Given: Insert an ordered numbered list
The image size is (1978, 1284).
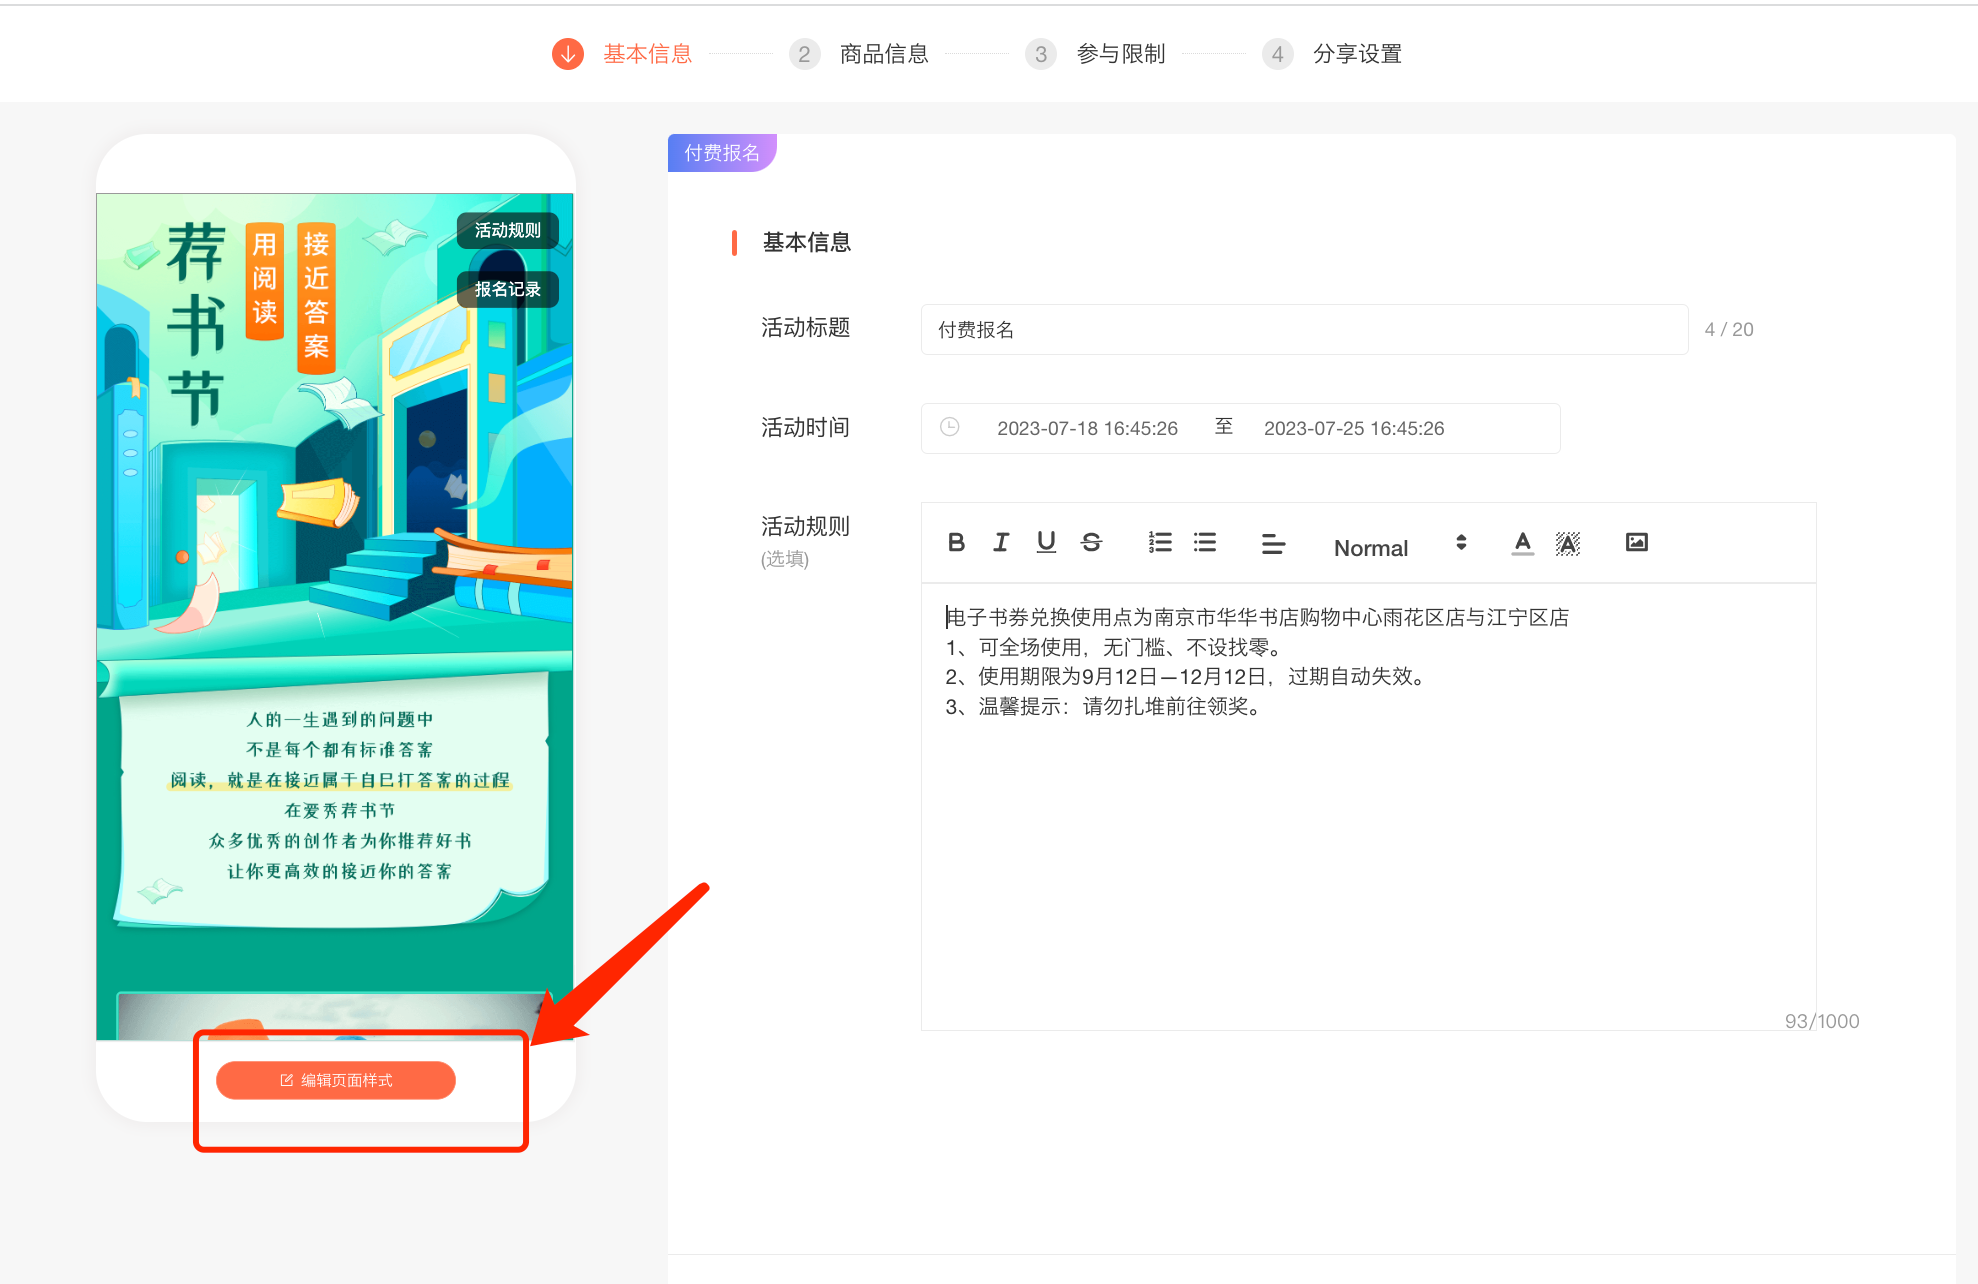Looking at the screenshot, I should click(x=1160, y=543).
